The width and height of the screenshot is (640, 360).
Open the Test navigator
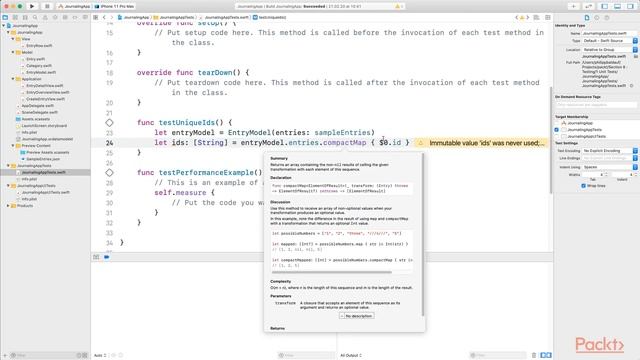click(x=55, y=18)
